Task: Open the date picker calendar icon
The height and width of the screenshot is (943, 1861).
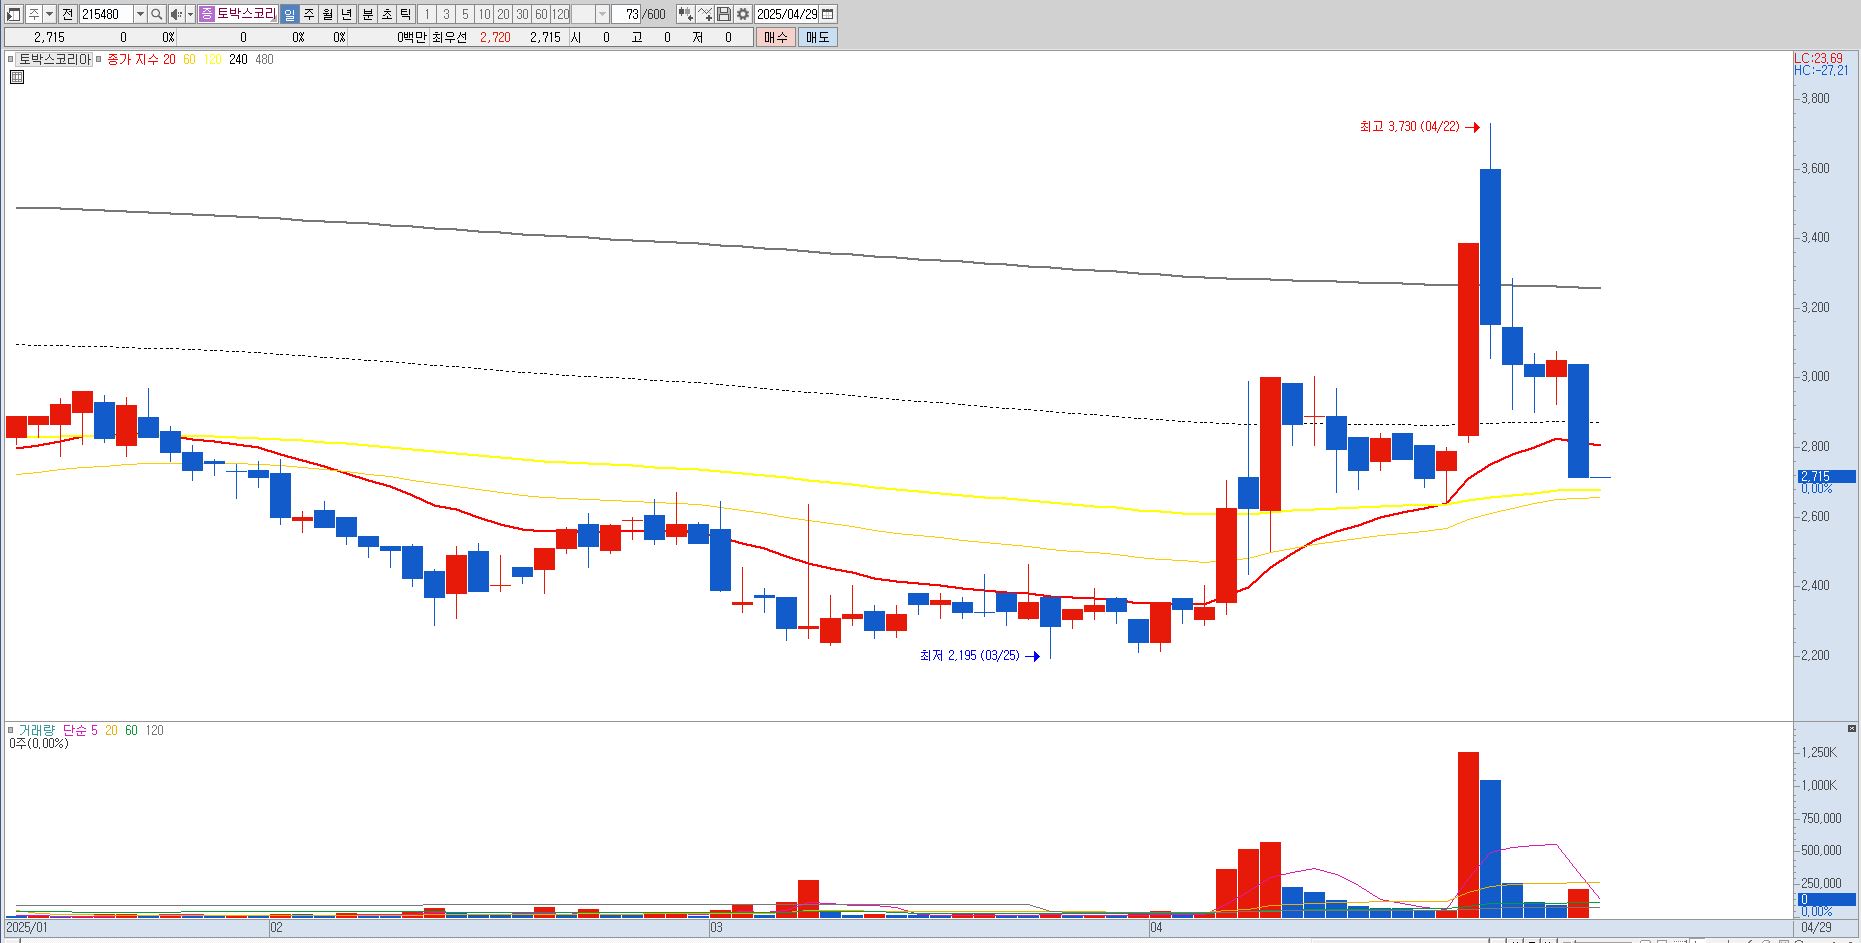Action: click(828, 14)
